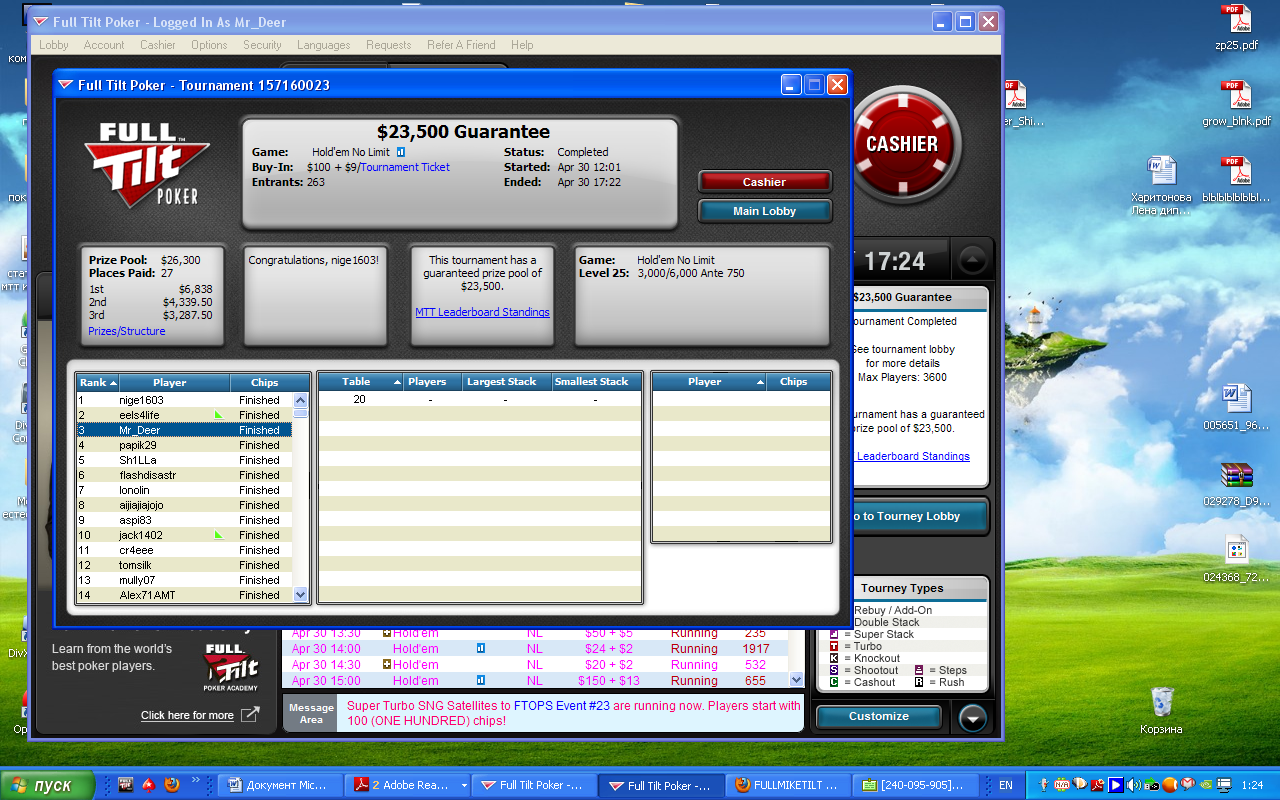Select player flashdisastr in the standings
The width and height of the screenshot is (1280, 800).
click(184, 475)
